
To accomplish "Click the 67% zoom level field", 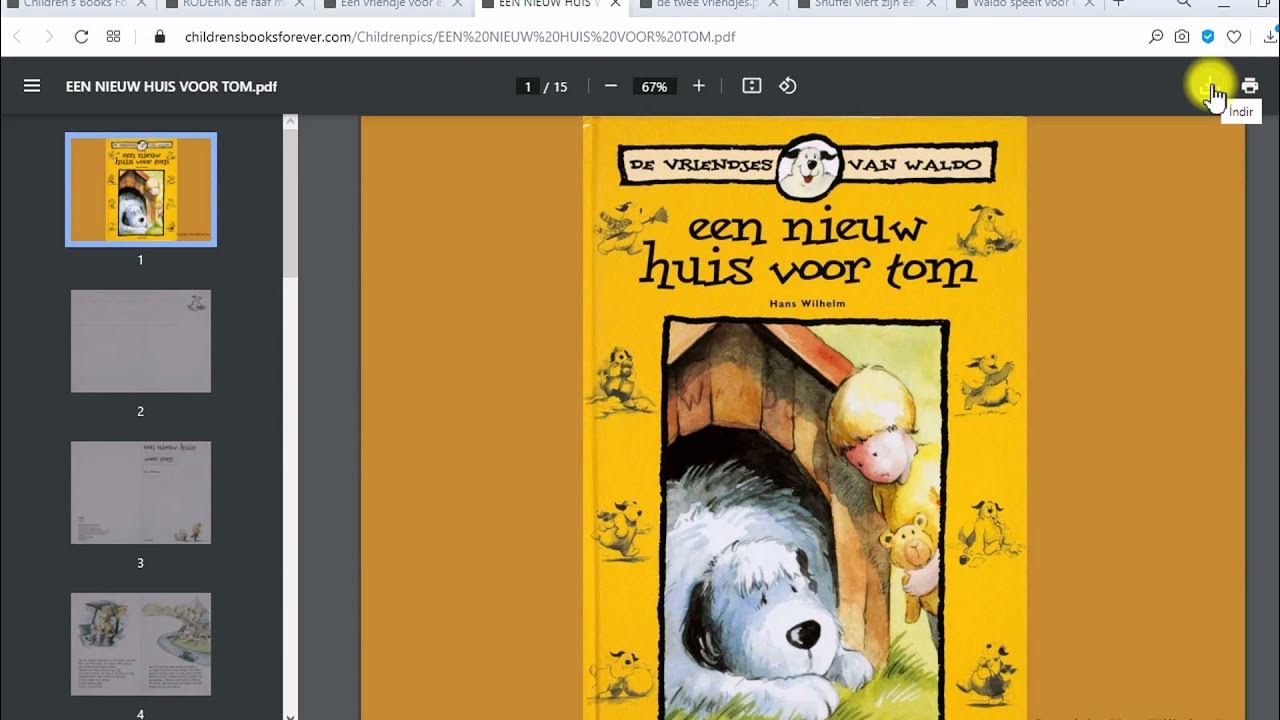I will pyautogui.click(x=654, y=87).
